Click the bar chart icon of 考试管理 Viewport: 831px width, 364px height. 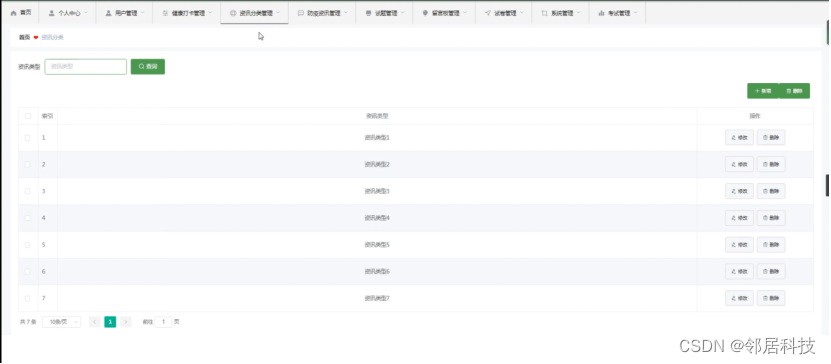(x=601, y=13)
